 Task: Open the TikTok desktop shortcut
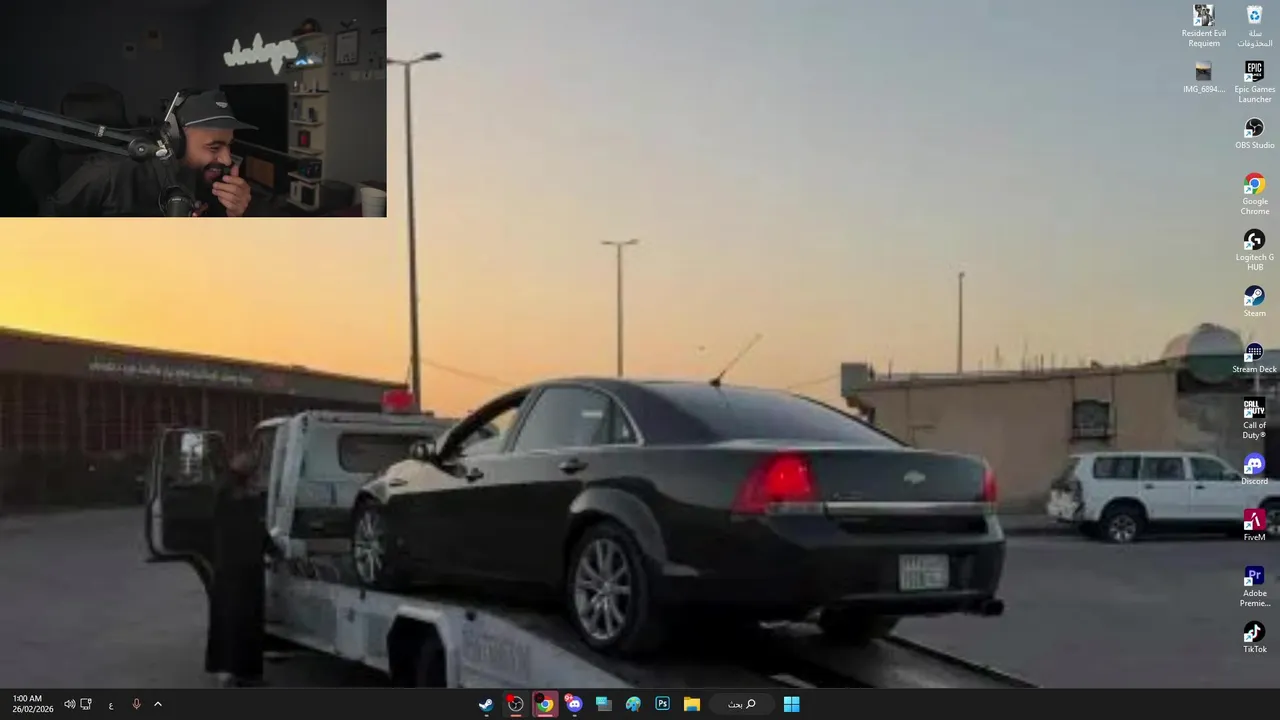coord(1254,638)
